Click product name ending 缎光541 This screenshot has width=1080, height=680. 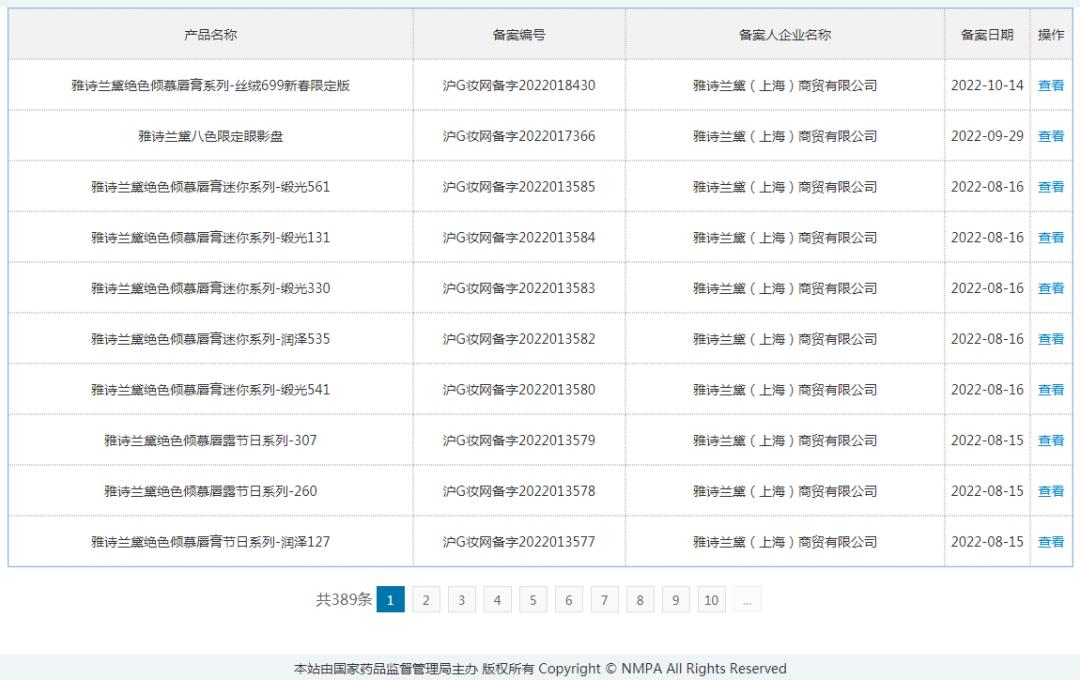[x=211, y=390]
